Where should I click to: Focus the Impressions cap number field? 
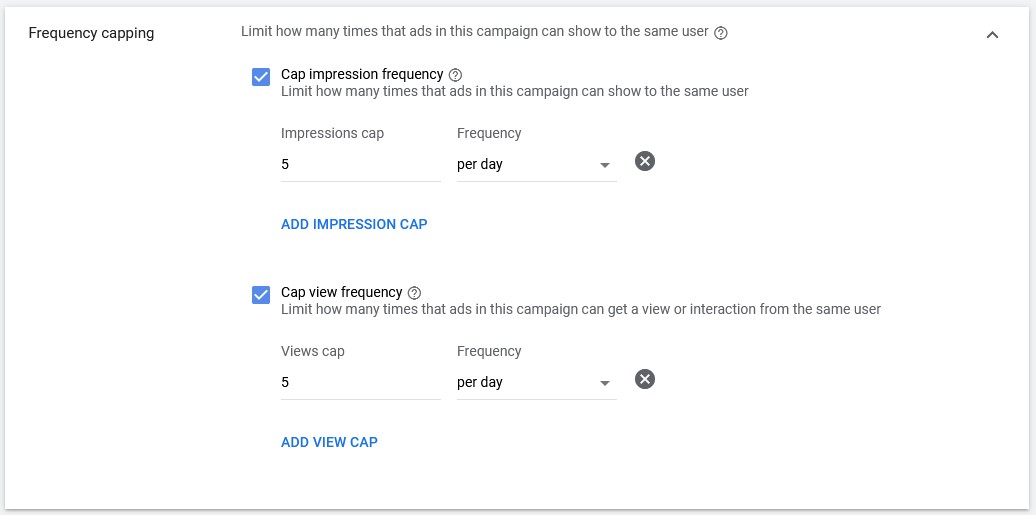point(360,164)
